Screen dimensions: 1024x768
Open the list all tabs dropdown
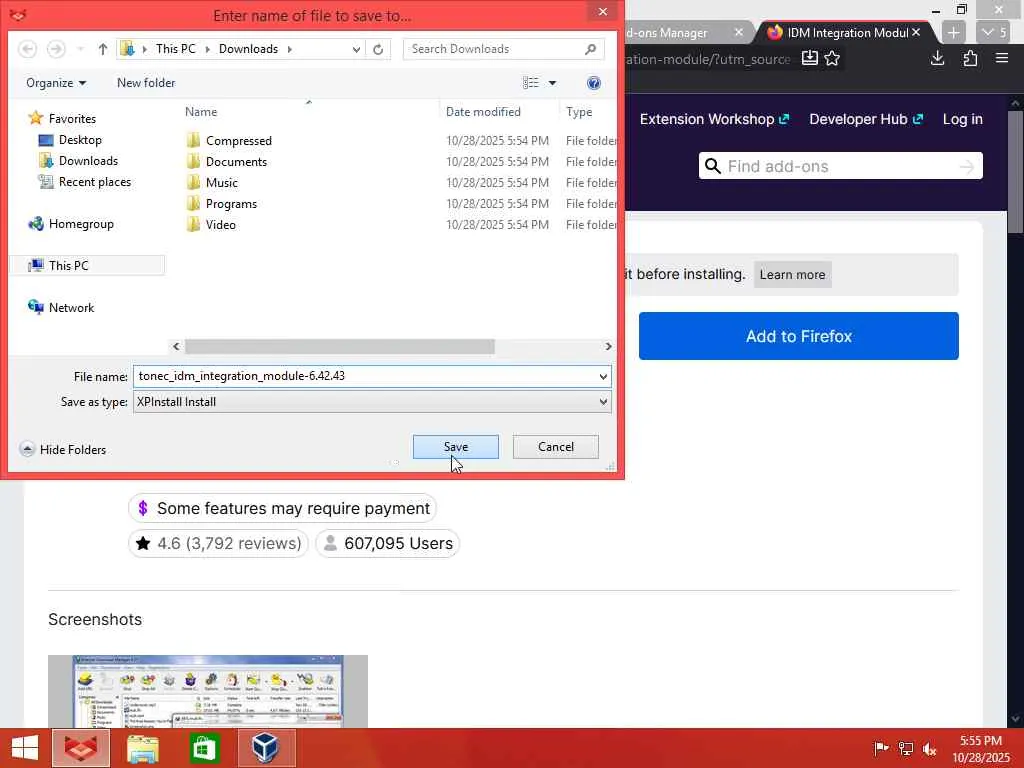click(x=994, y=32)
